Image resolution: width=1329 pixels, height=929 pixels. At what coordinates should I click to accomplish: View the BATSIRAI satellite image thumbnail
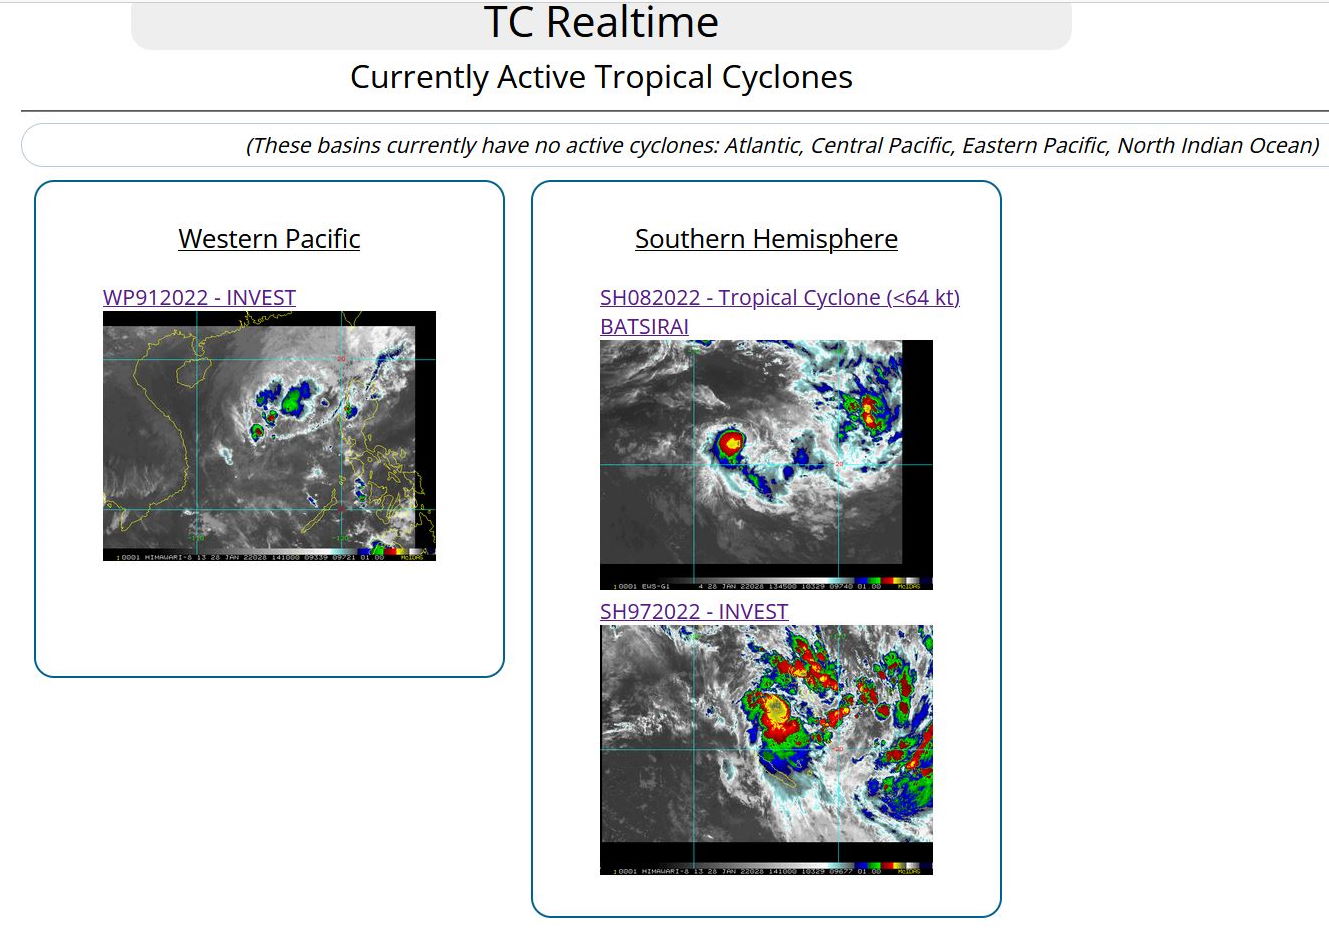coord(766,465)
